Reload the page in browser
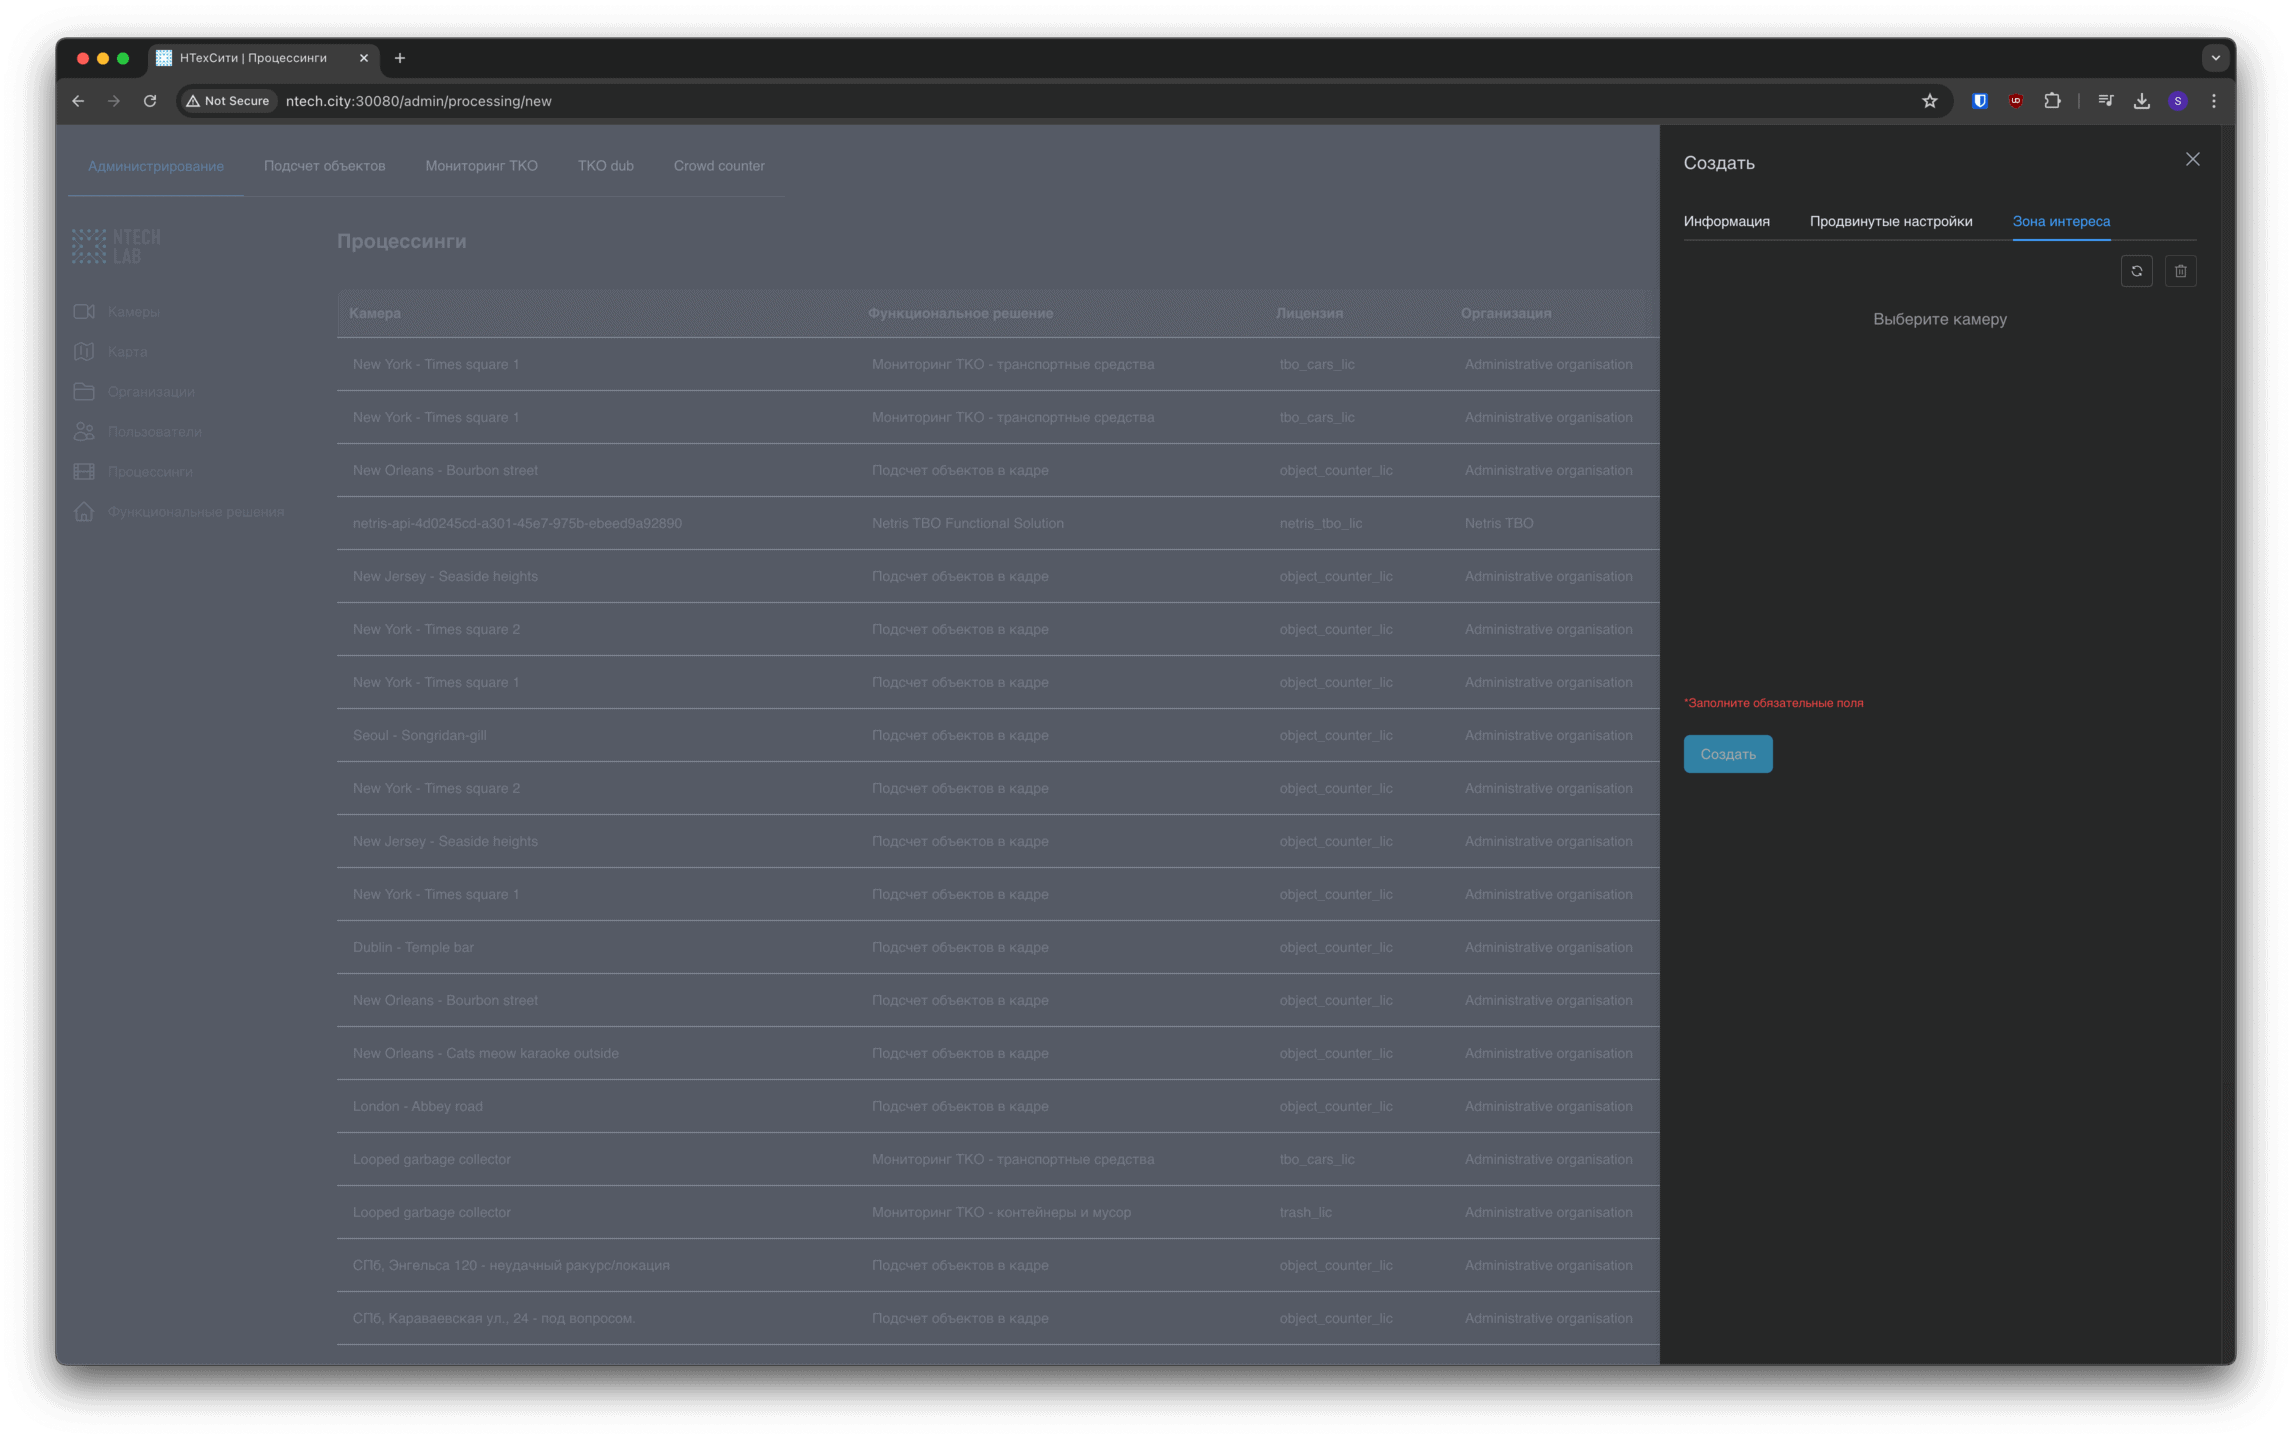Image resolution: width=2292 pixels, height=1439 pixels. tap(150, 101)
